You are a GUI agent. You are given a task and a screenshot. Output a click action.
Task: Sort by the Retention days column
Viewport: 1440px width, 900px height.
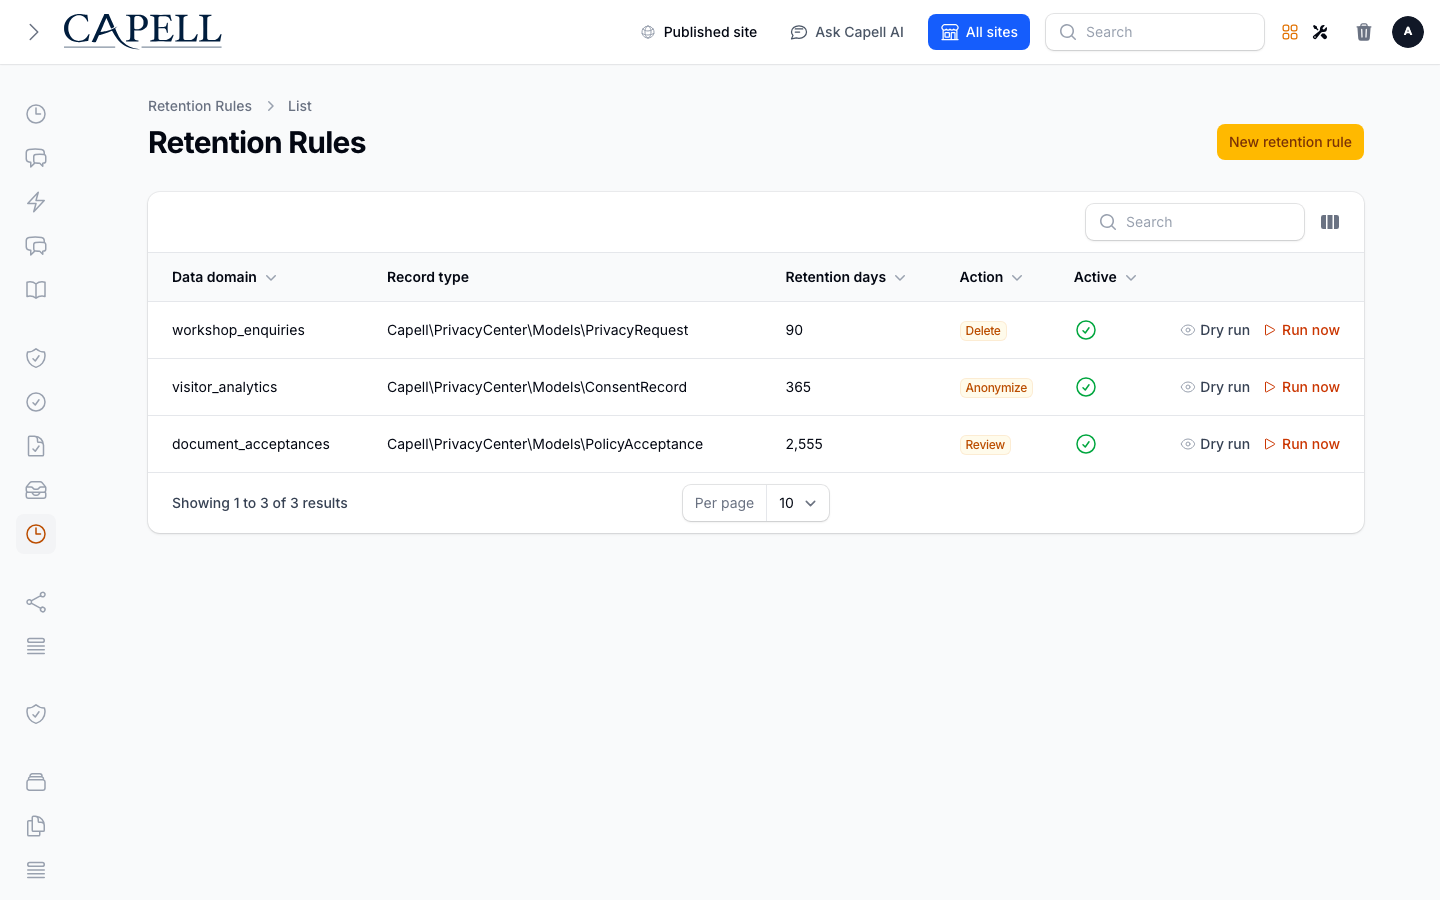pyautogui.click(x=845, y=277)
